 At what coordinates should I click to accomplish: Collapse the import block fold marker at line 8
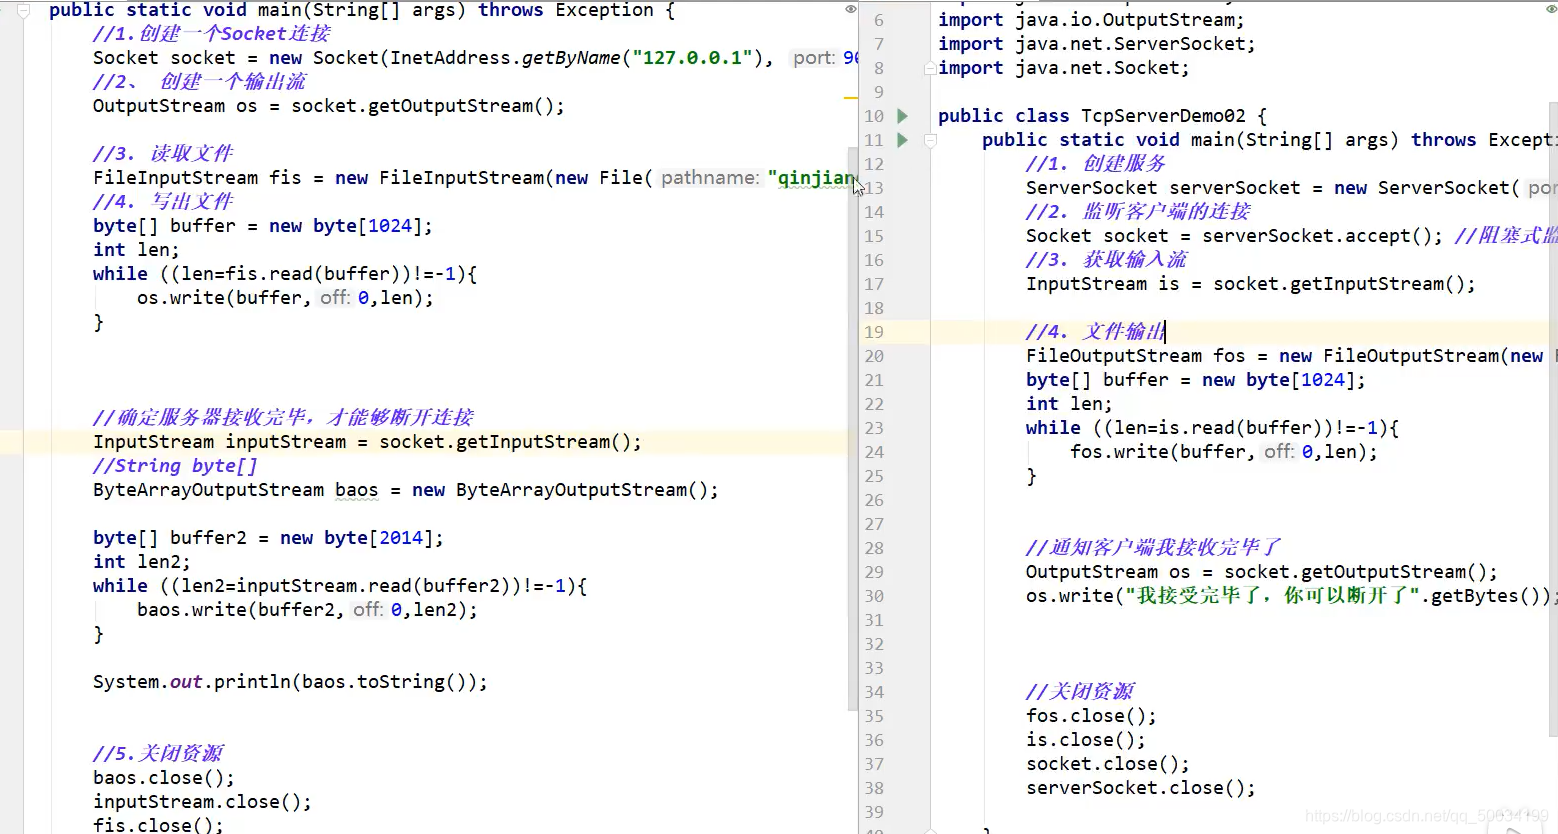[930, 68]
